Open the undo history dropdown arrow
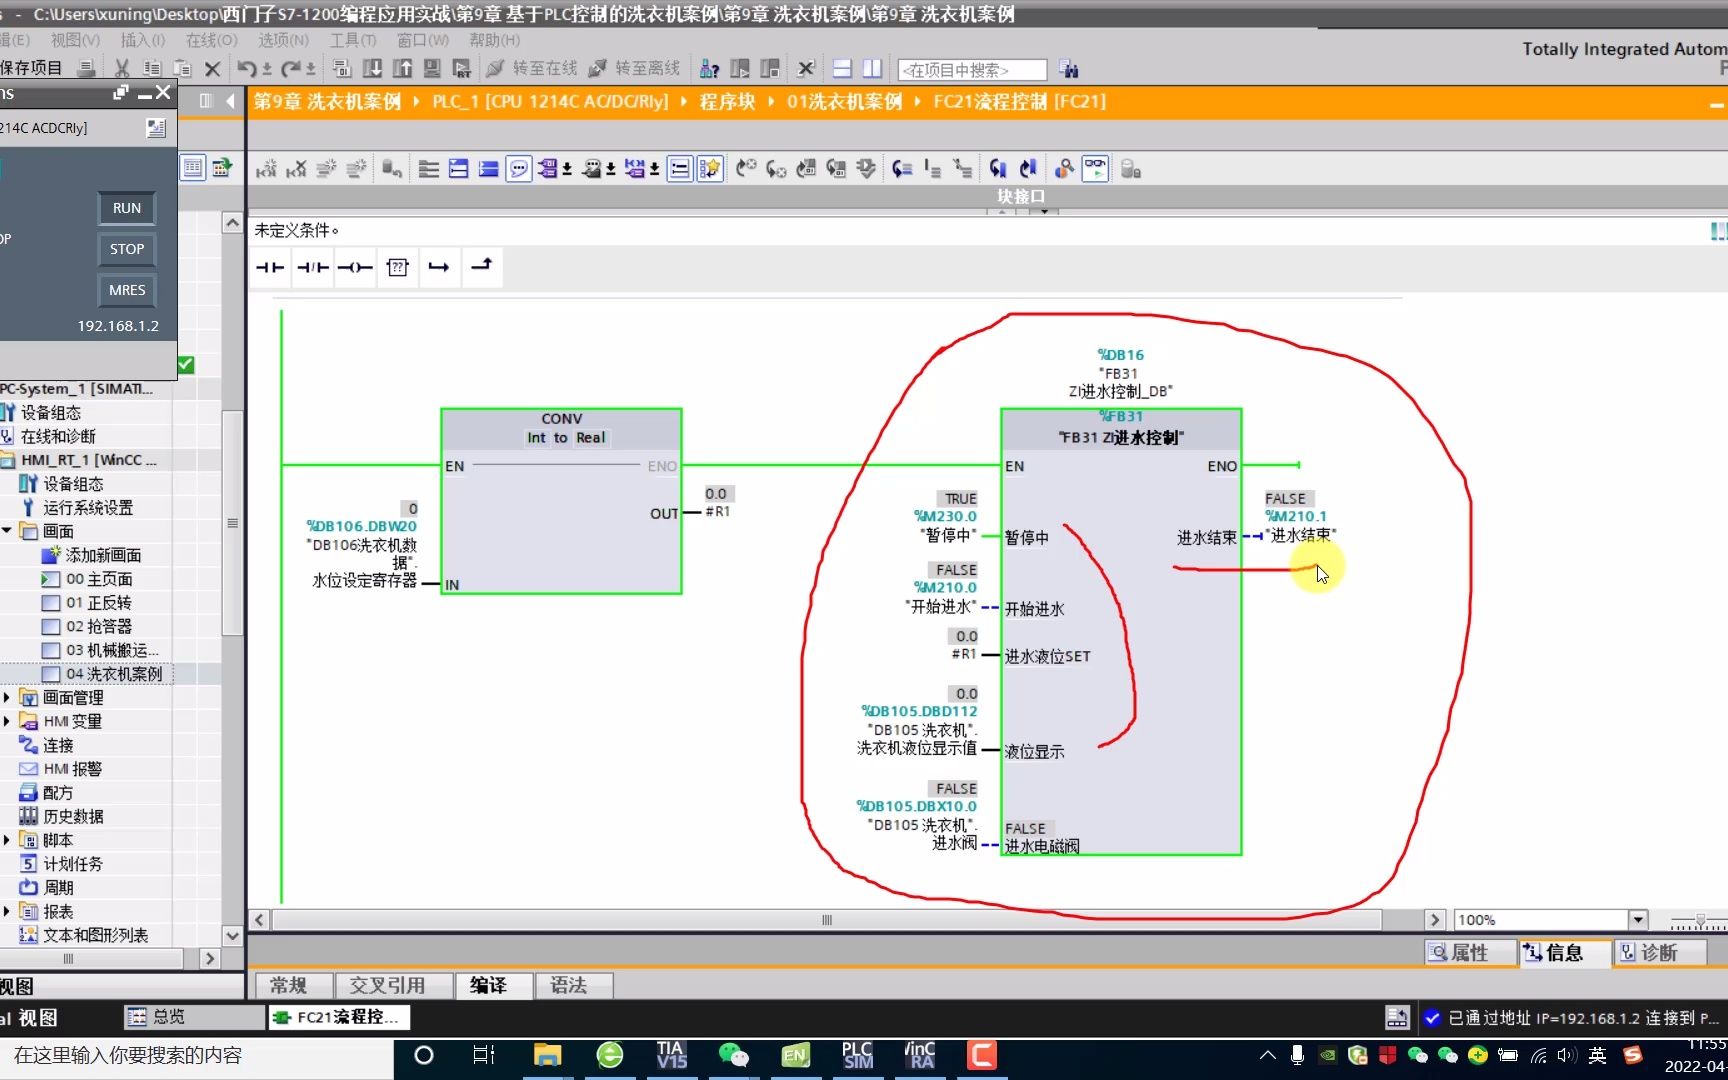This screenshot has height=1080, width=1728. coord(267,69)
